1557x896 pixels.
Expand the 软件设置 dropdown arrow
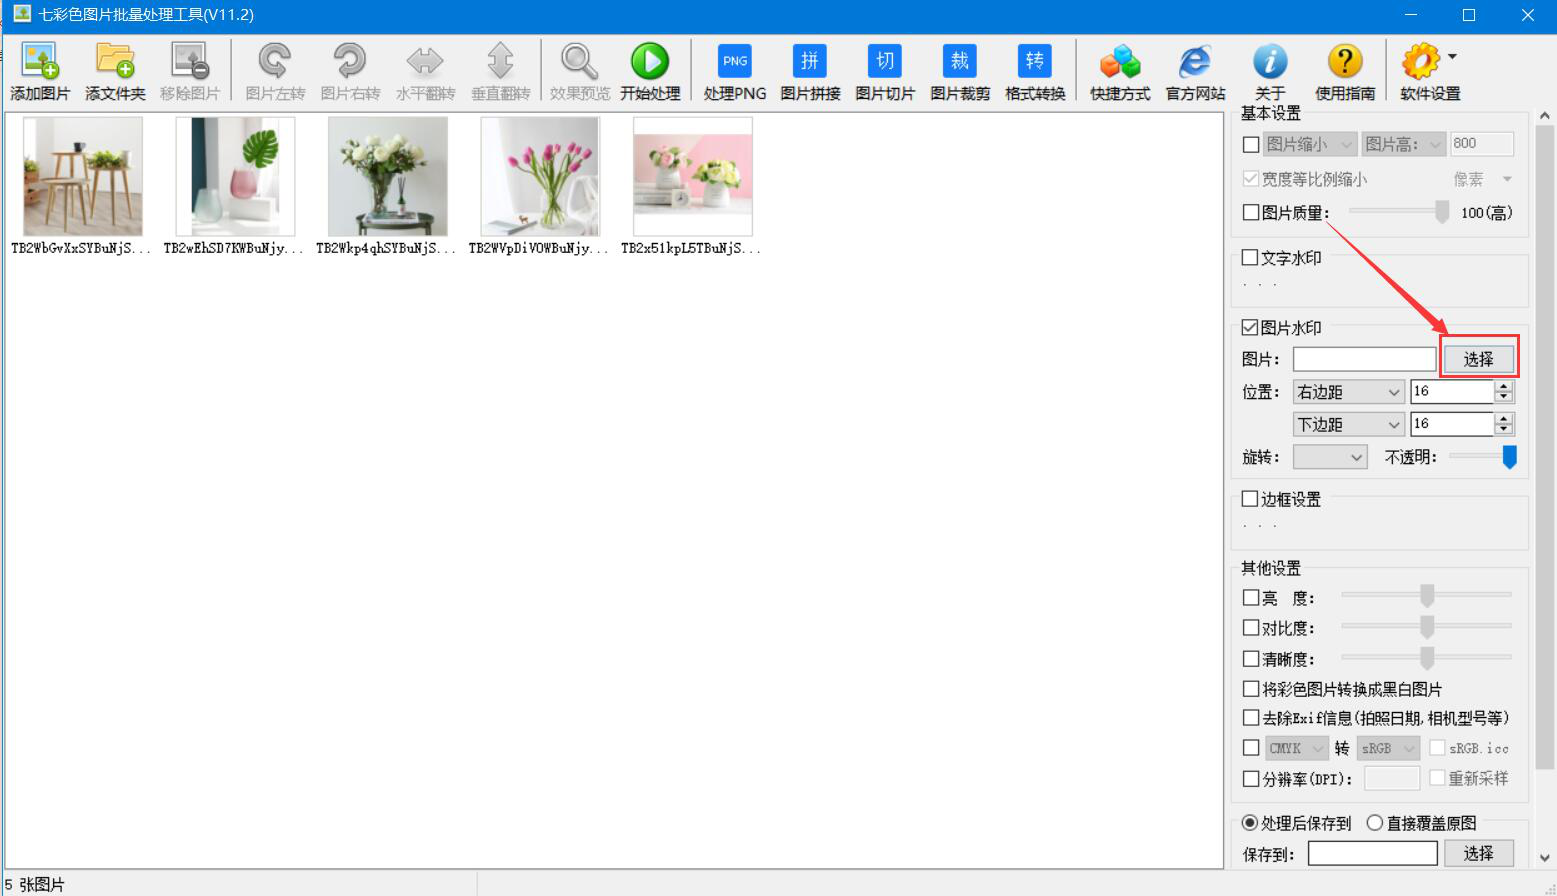click(x=1452, y=57)
